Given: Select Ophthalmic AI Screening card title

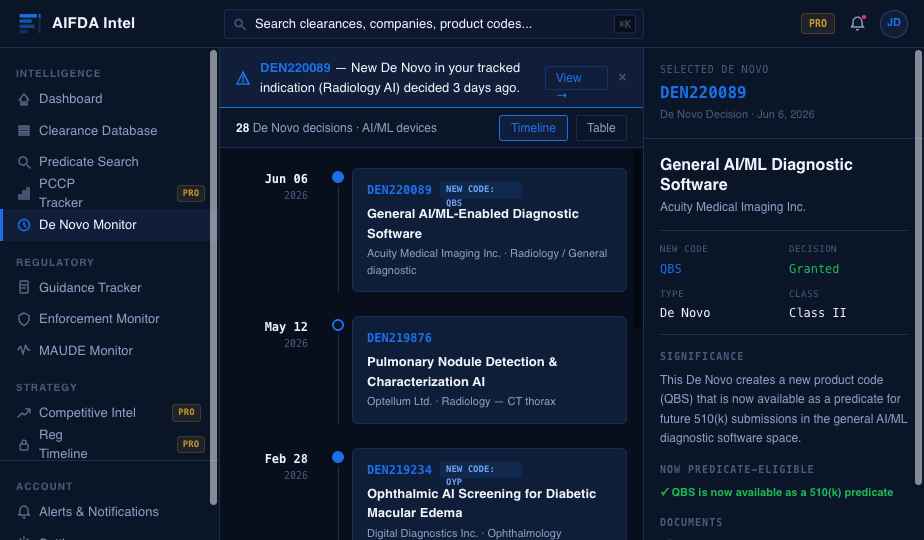Looking at the screenshot, I should point(481,503).
